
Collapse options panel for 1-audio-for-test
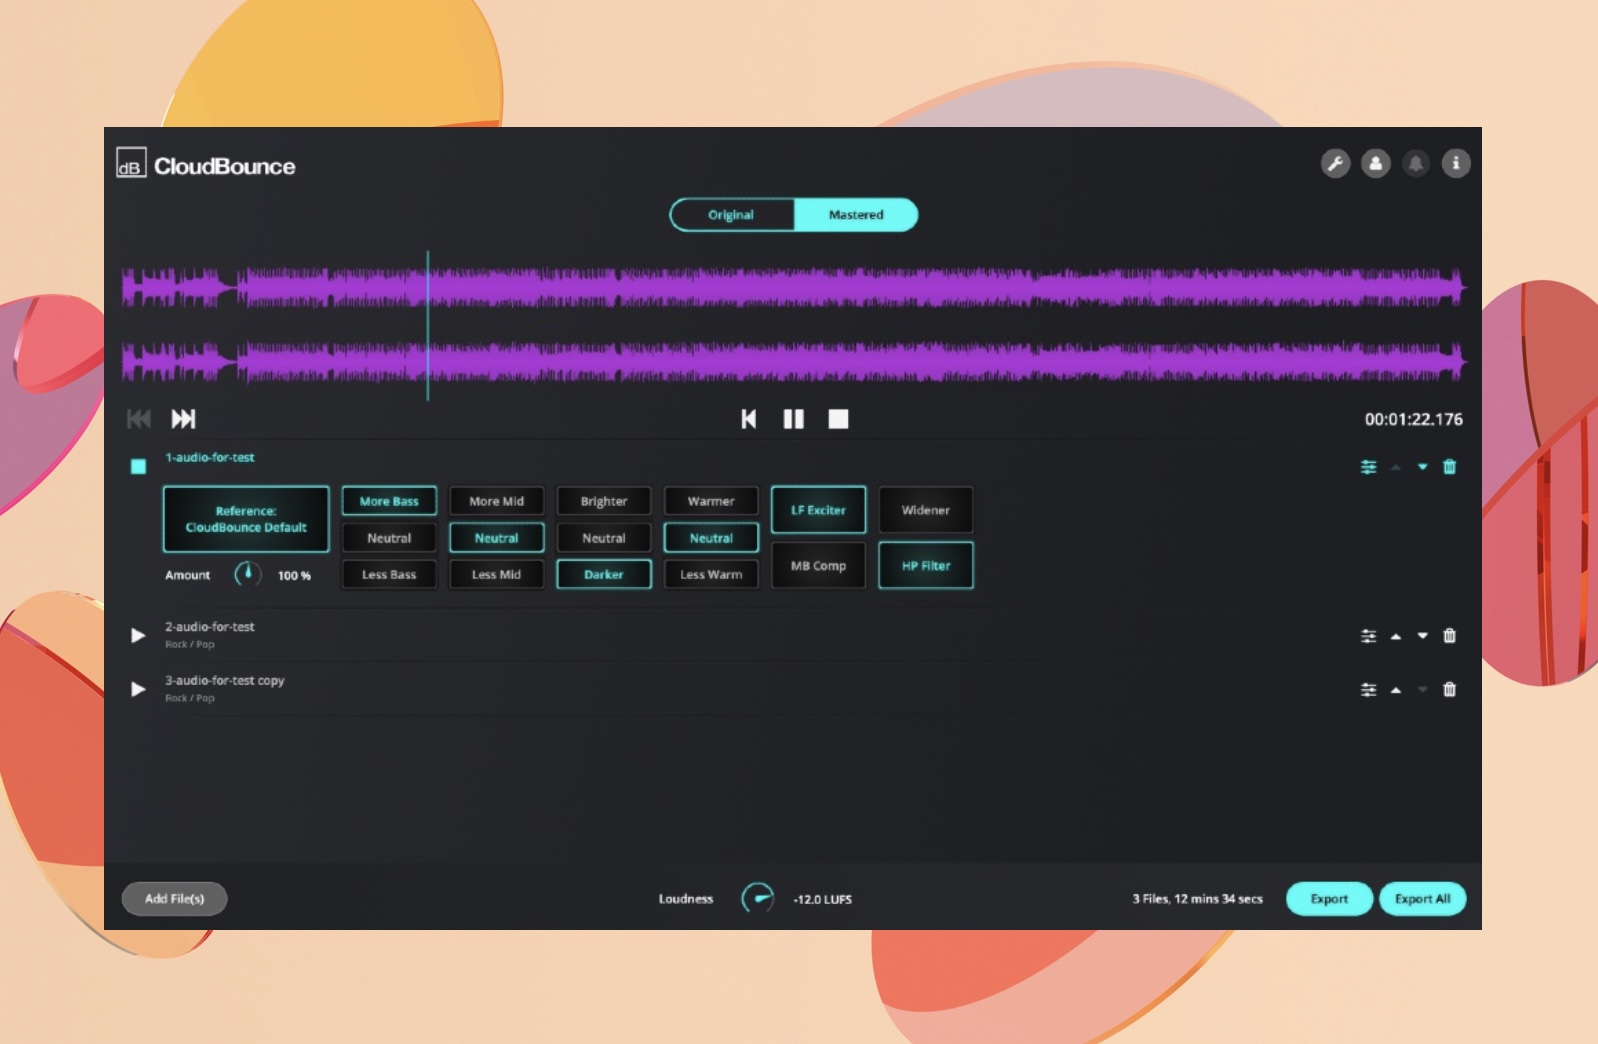1368,467
